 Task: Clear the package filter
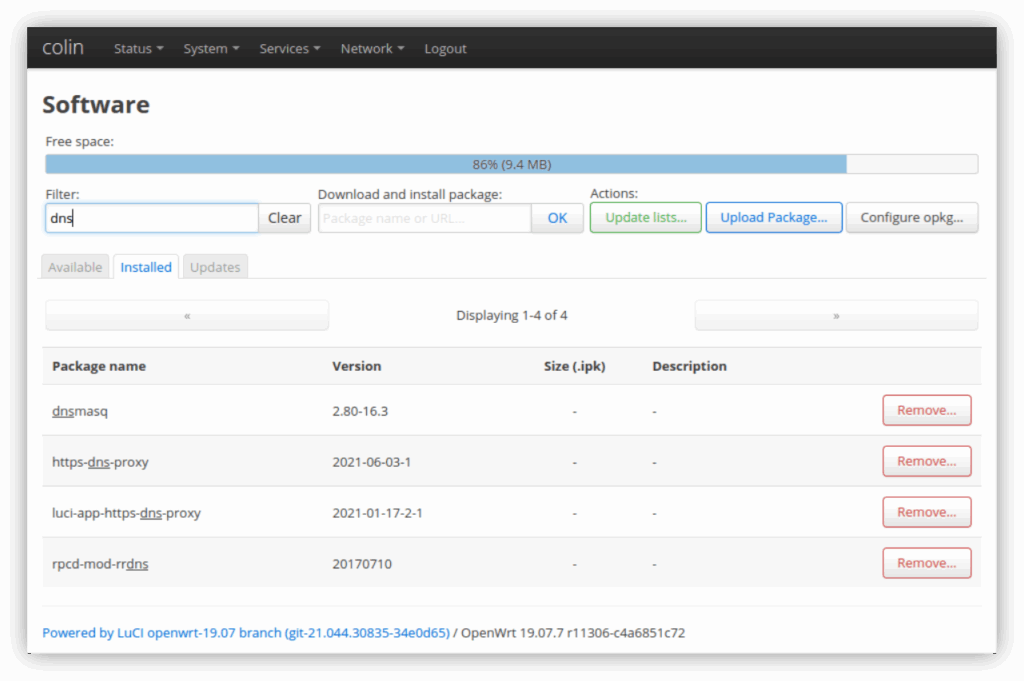coord(285,218)
